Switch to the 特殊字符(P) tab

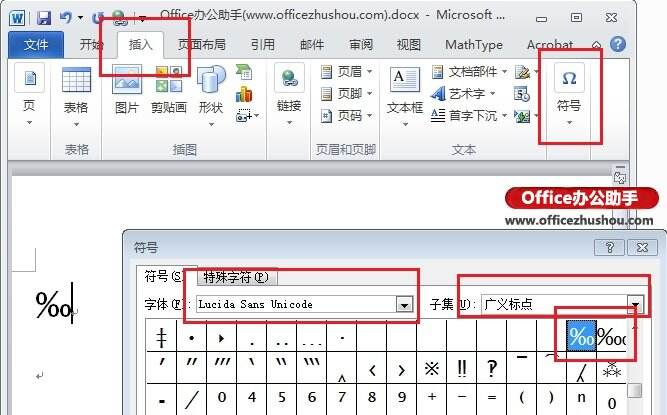pos(236,277)
